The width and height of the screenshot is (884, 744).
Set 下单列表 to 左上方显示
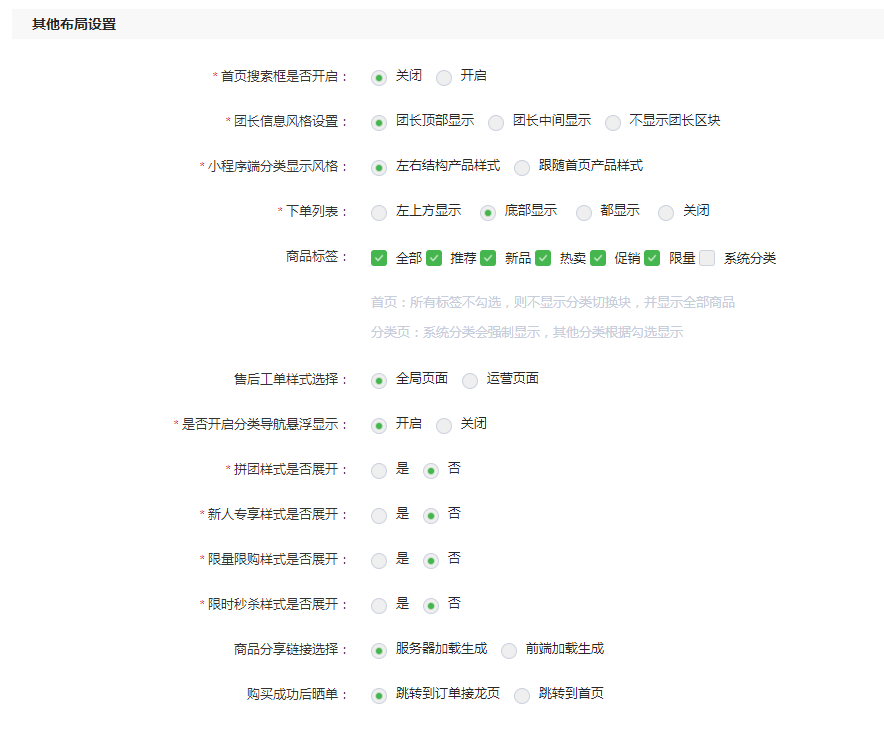click(379, 212)
